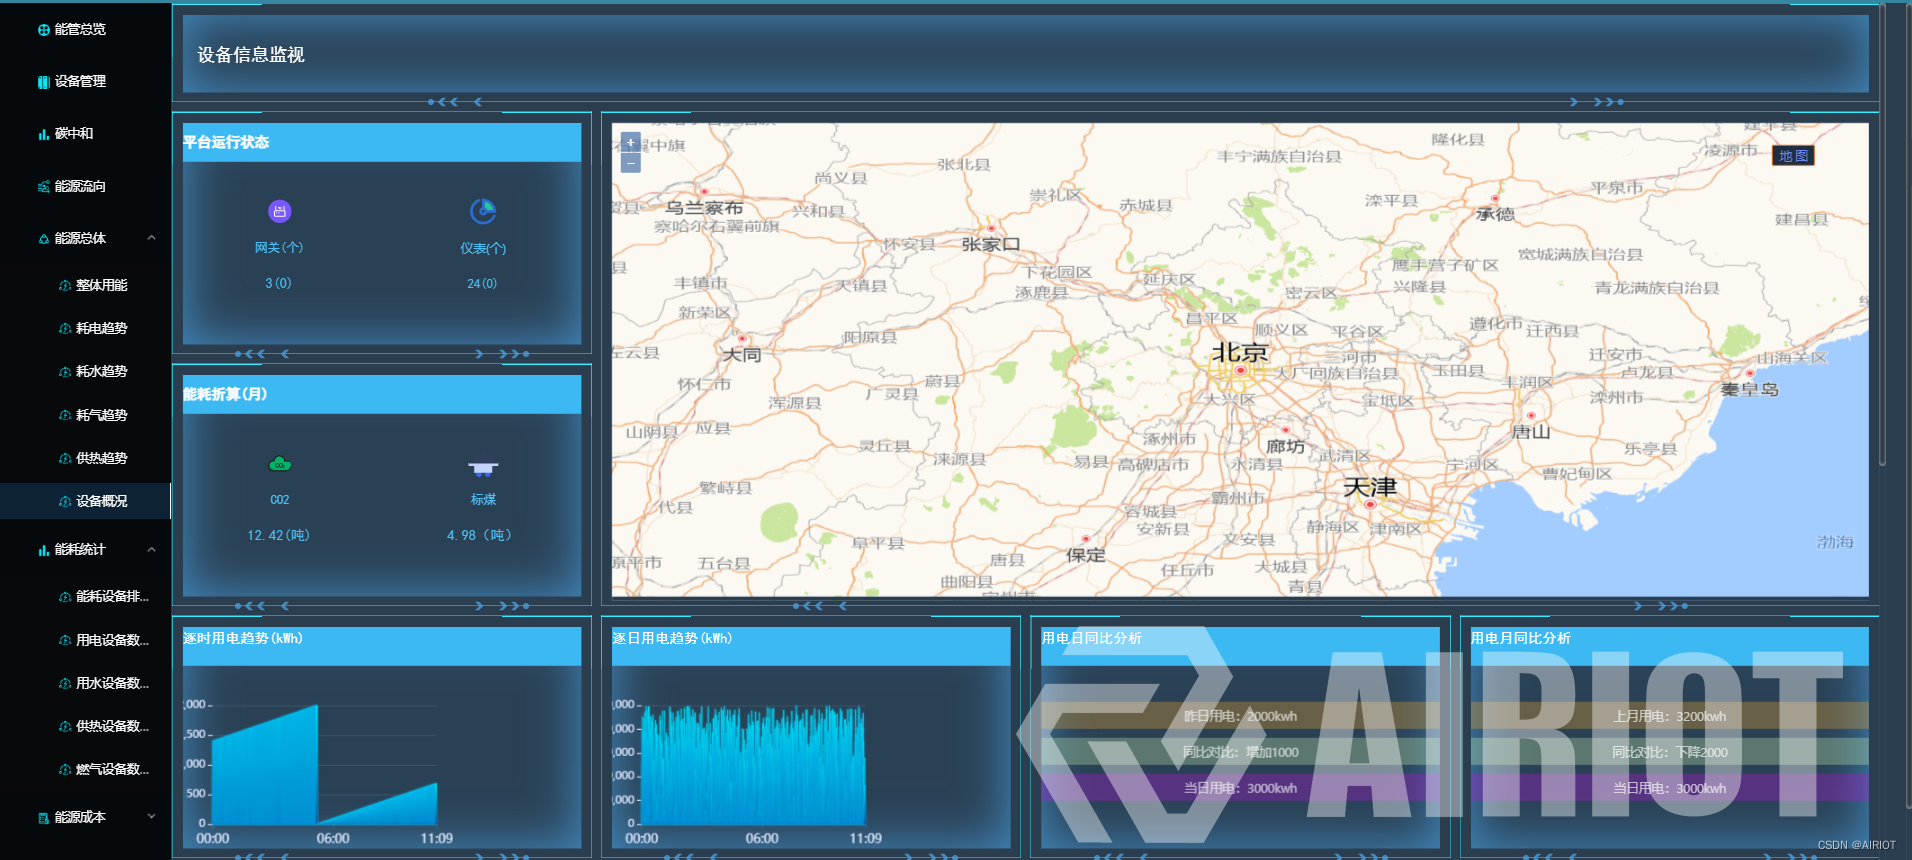Click the 同比对比: 增加1000 row
Screen dimensions: 1912x860
coord(1240,752)
